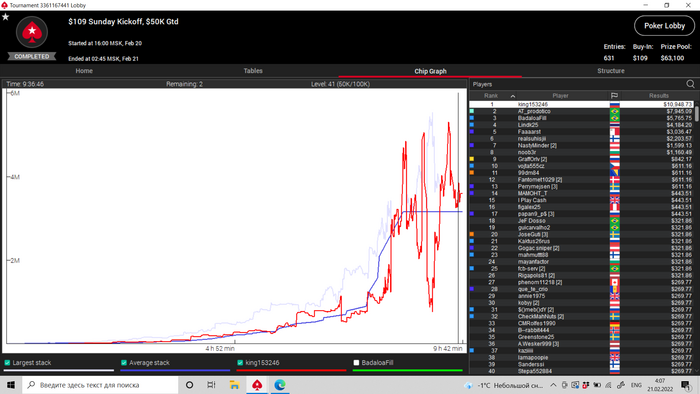Viewport: 700px width, 394px height.
Task: Click the taskbar search box
Action: pyautogui.click(x=100, y=385)
